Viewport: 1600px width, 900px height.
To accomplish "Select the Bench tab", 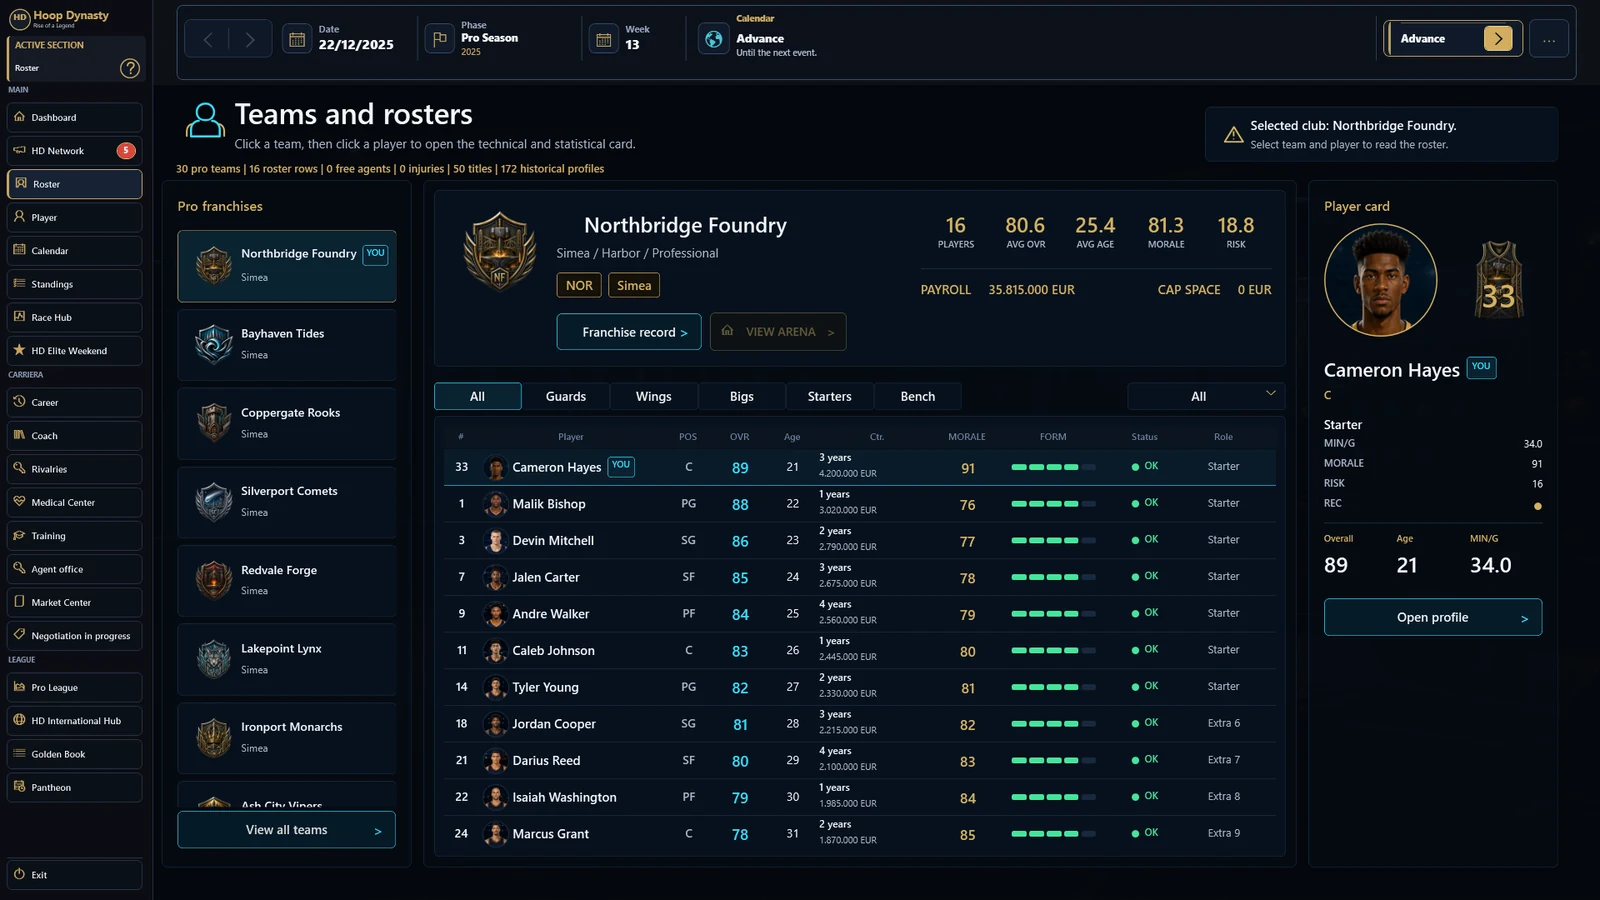I will tap(918, 396).
